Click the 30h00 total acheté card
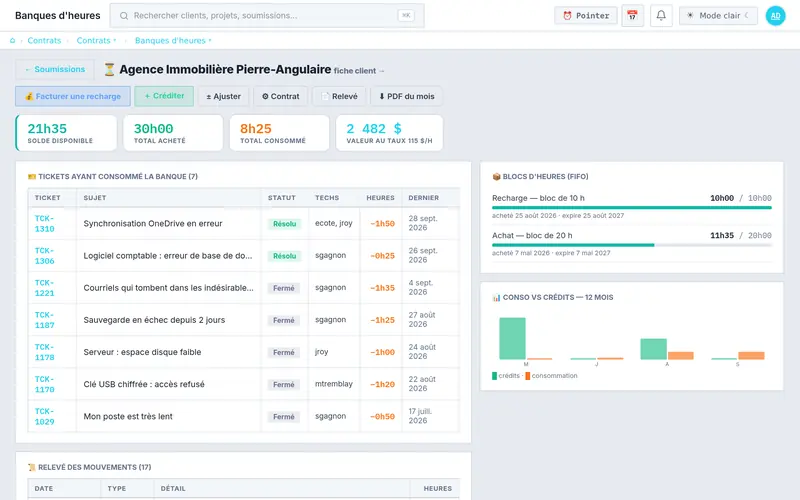 click(173, 133)
